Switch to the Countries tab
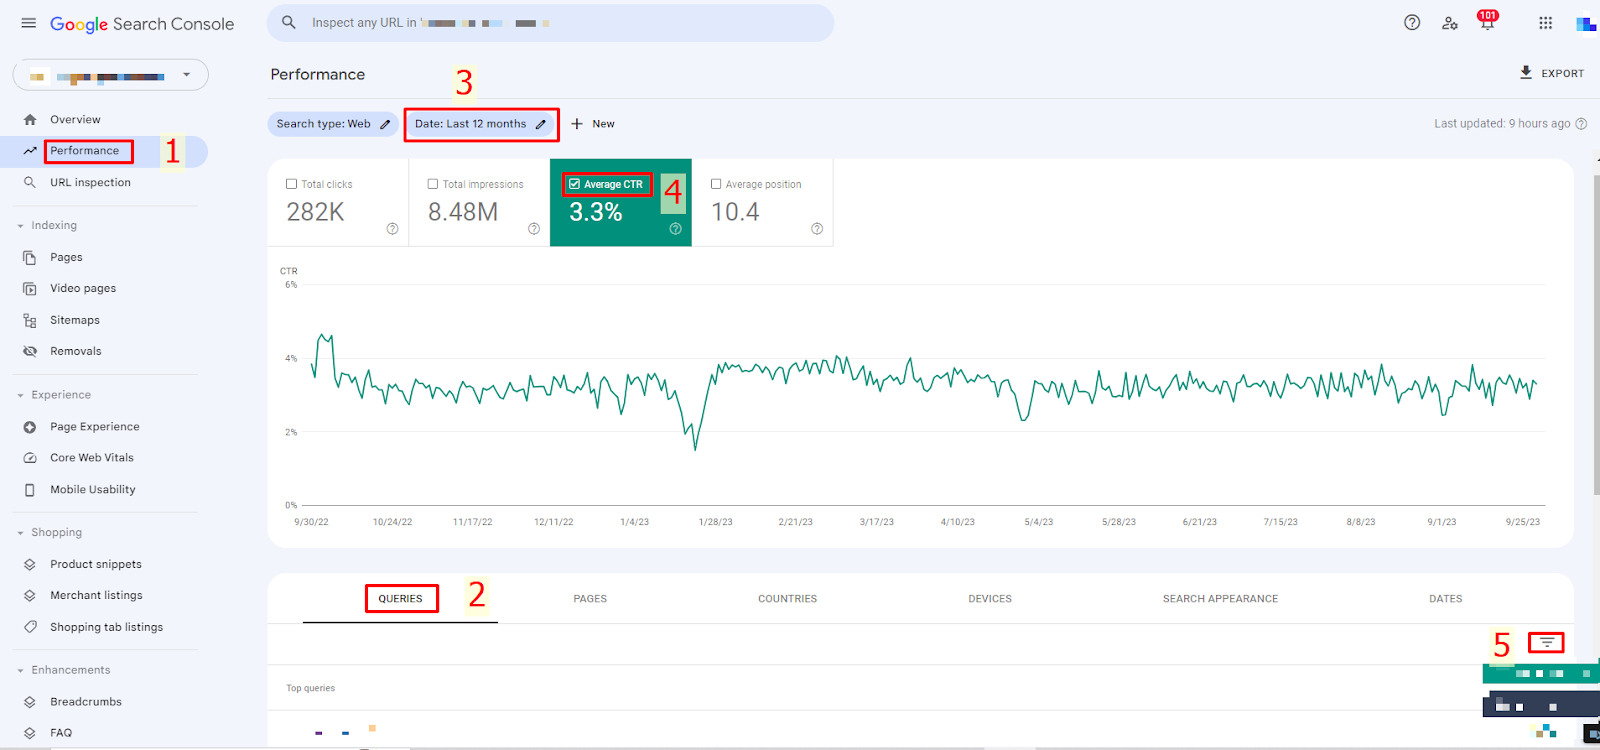This screenshot has width=1600, height=750. pyautogui.click(x=787, y=599)
